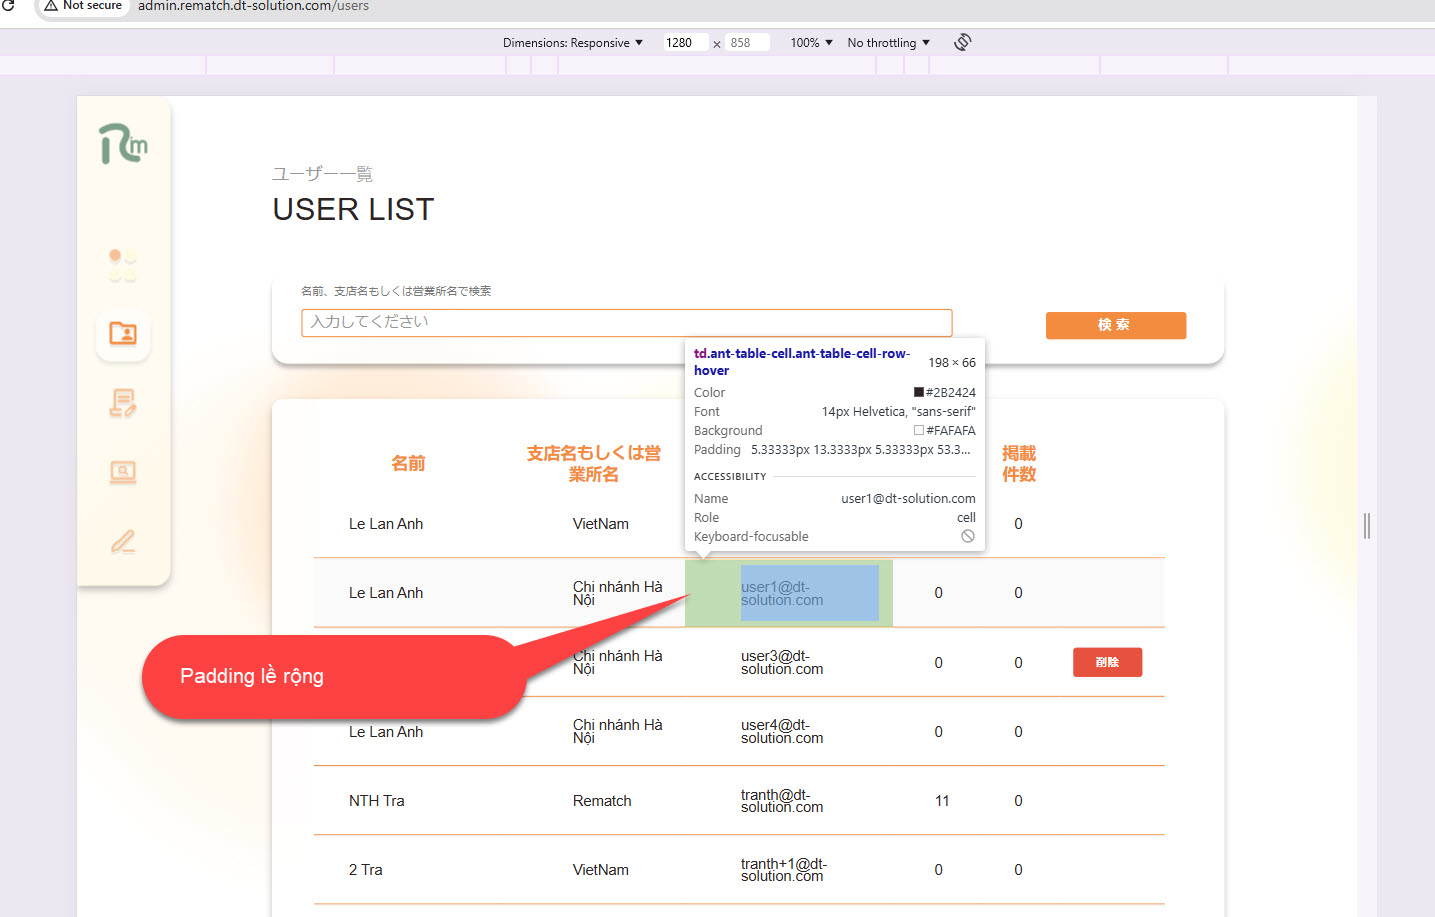Open the 100% zoom dropdown
Screen dimensions: 1435x917
(811, 43)
